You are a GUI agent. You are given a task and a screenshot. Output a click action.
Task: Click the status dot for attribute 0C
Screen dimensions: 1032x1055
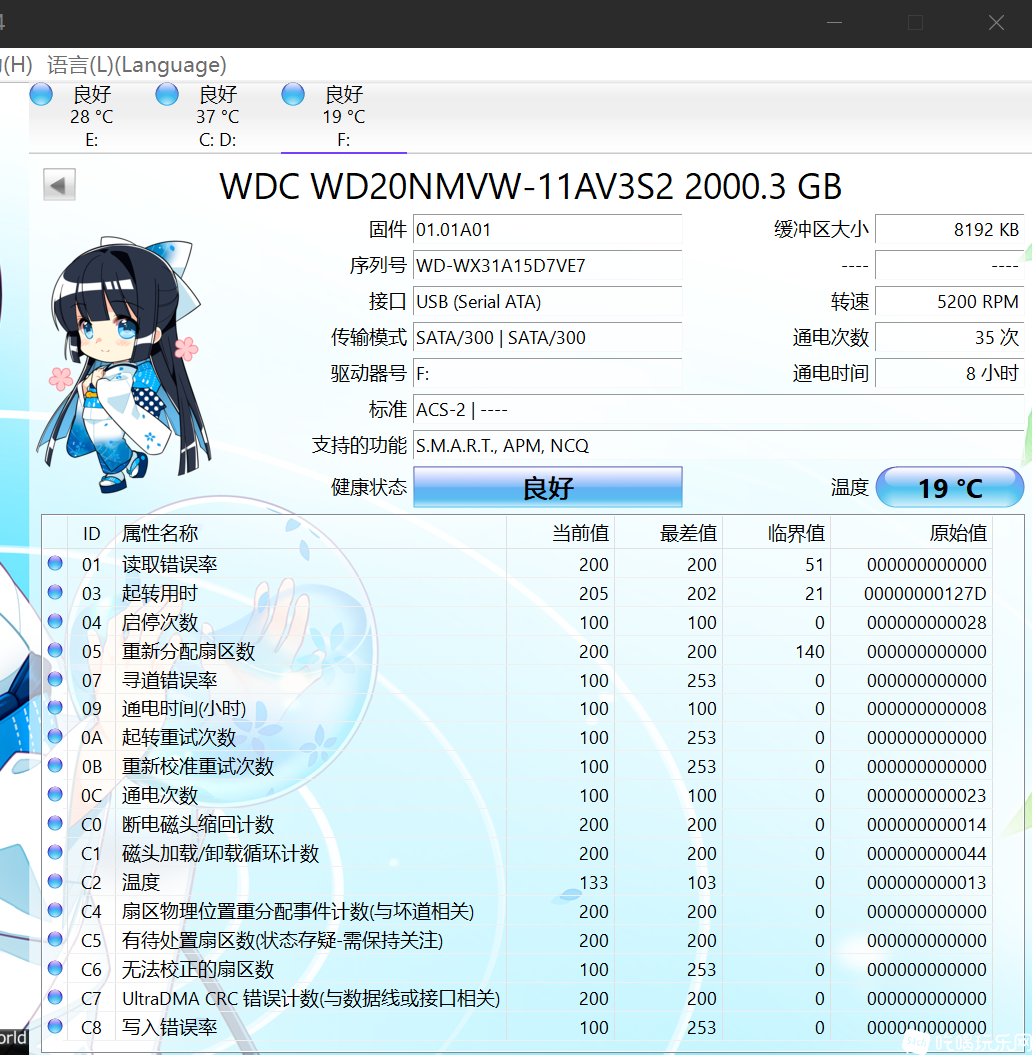click(x=55, y=795)
